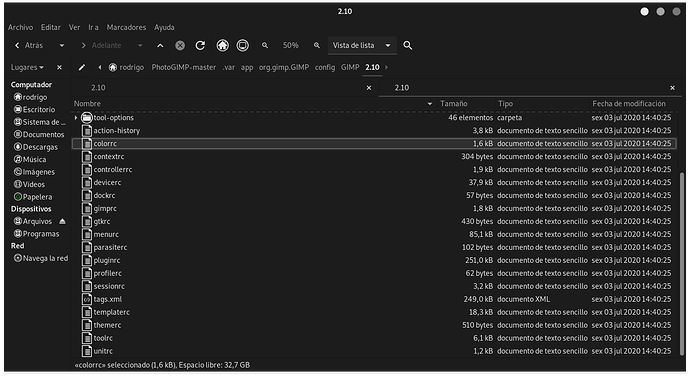
Task: Open Navega la red in the sidebar
Action: tap(41, 258)
